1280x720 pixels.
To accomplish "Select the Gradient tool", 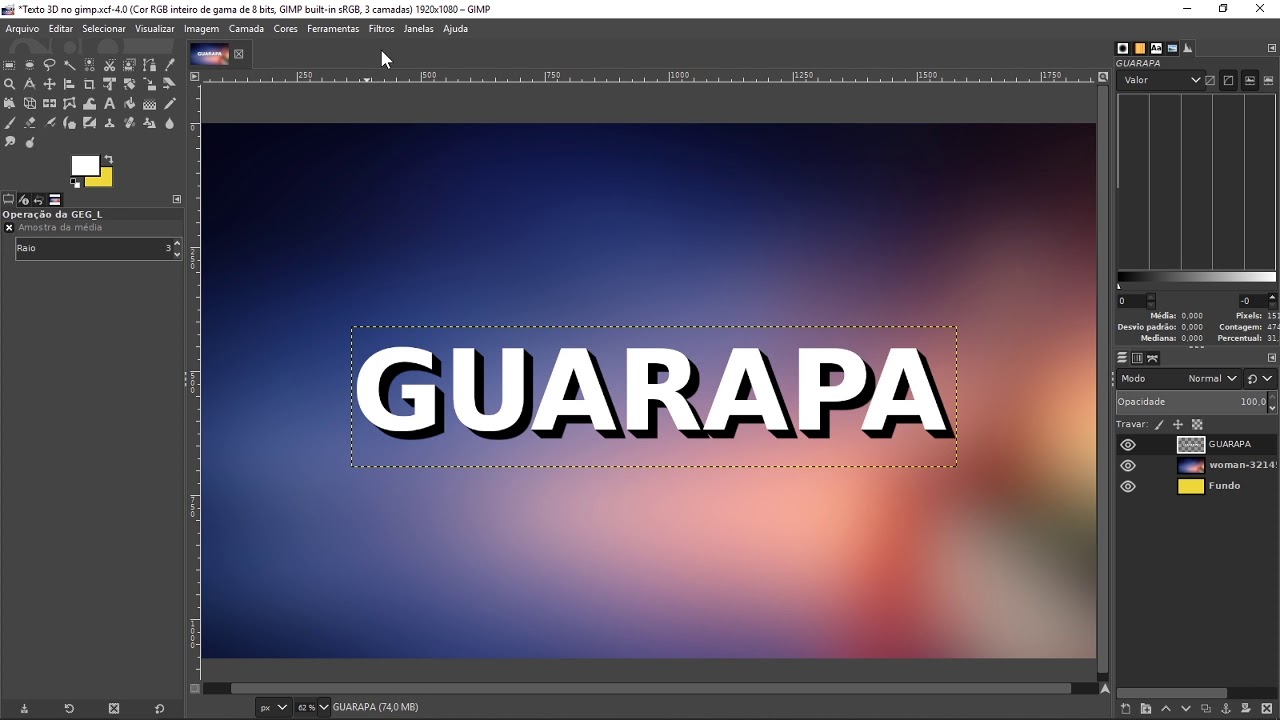I will [149, 103].
